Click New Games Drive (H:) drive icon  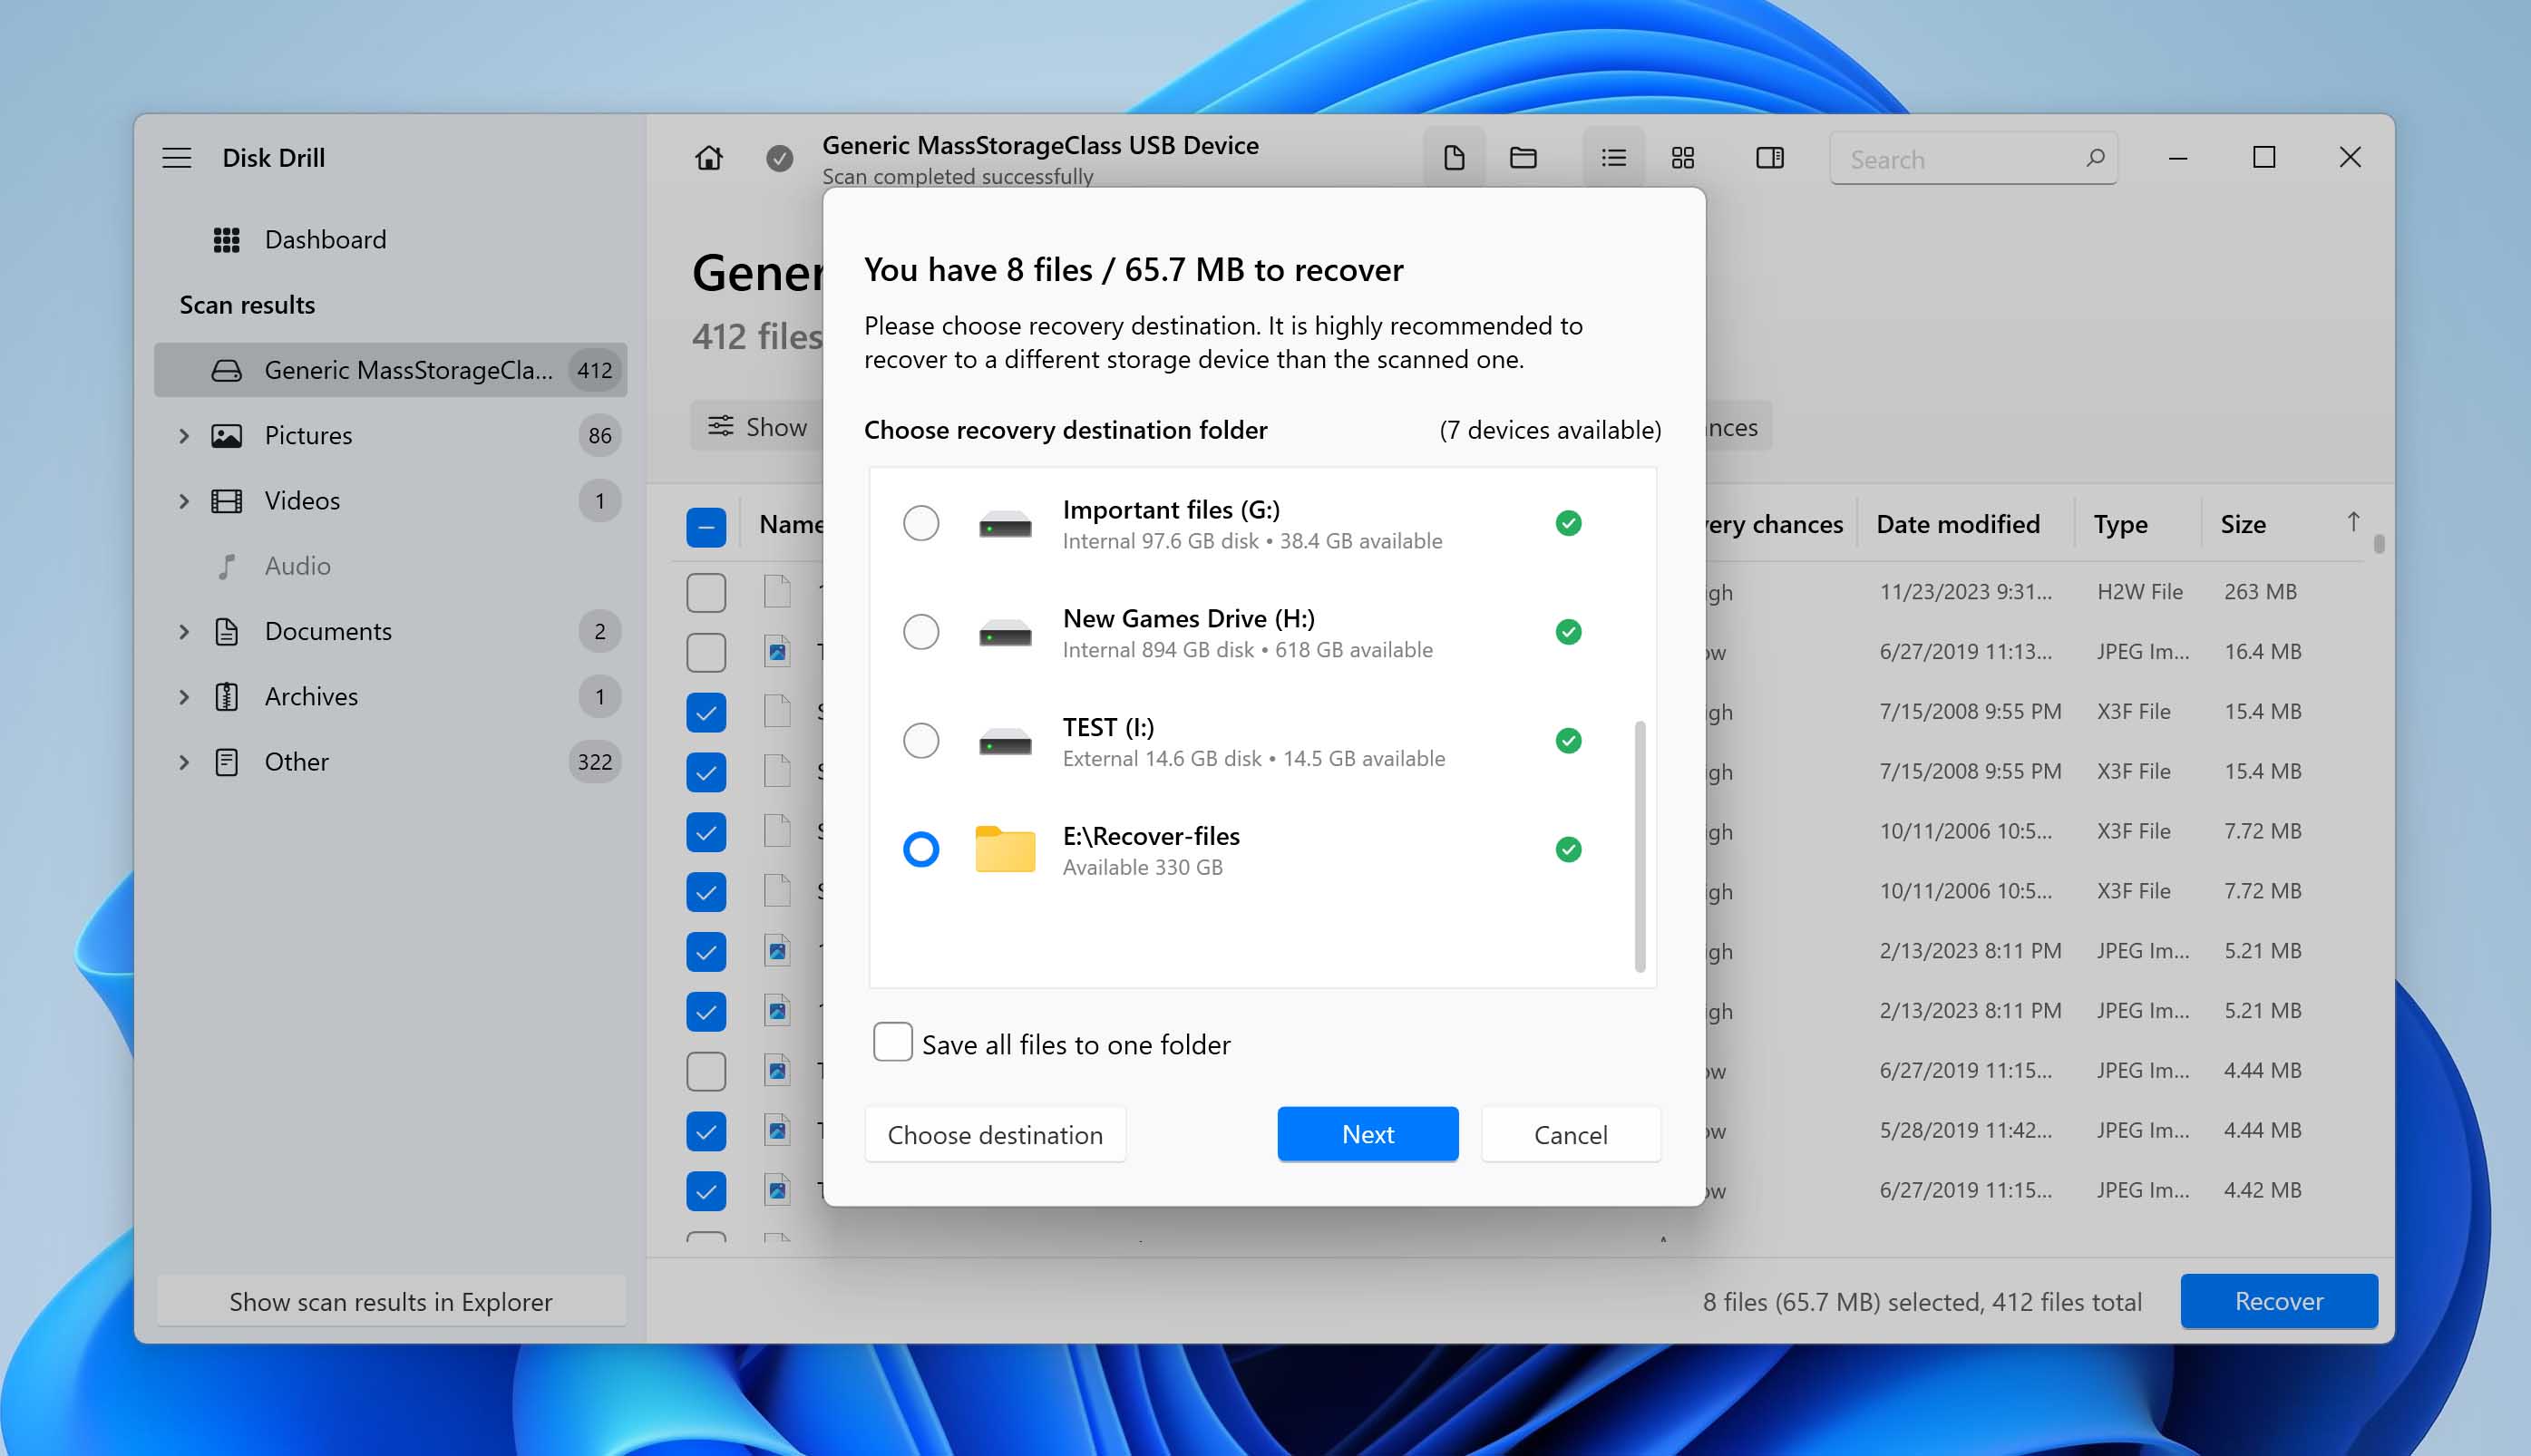pyautogui.click(x=1005, y=633)
